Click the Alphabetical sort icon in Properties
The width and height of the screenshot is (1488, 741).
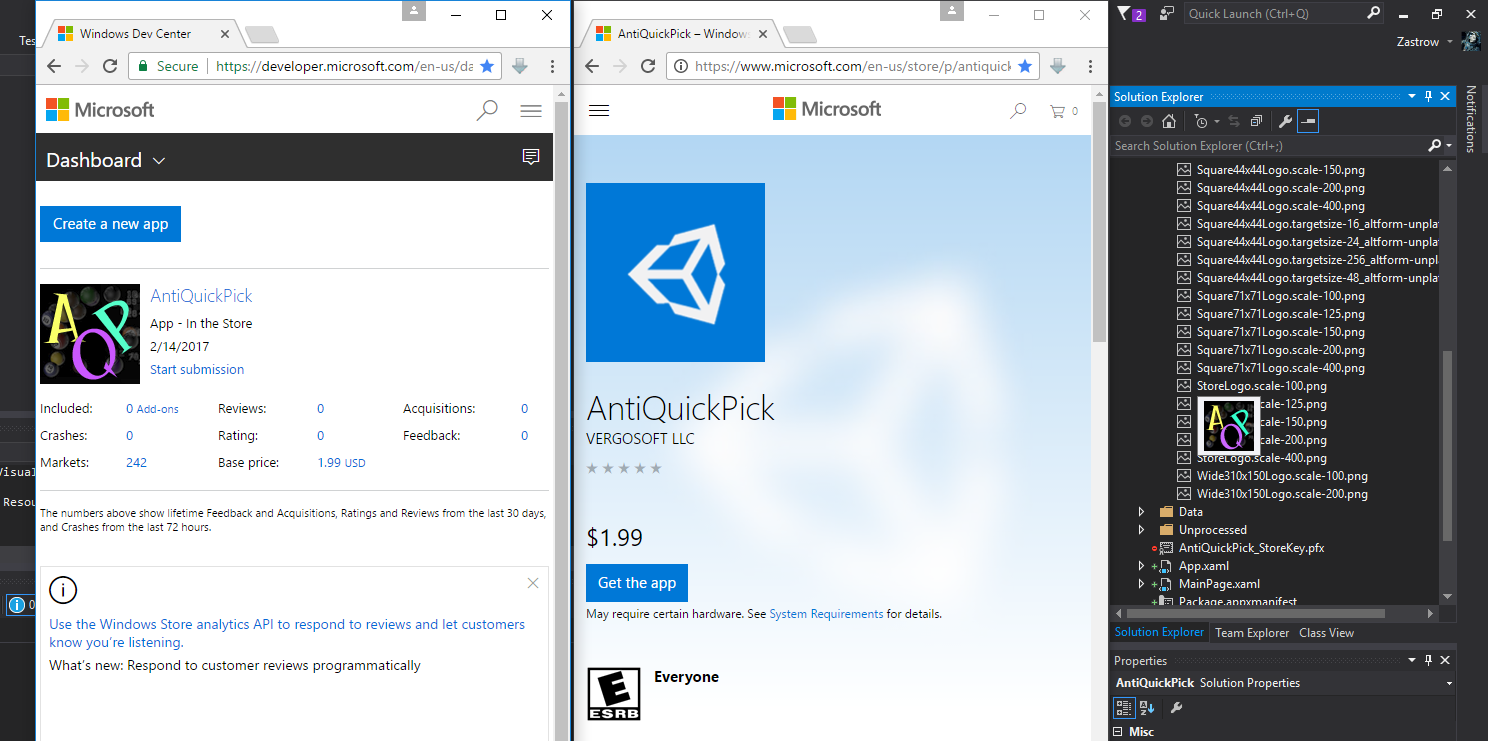coord(1147,708)
